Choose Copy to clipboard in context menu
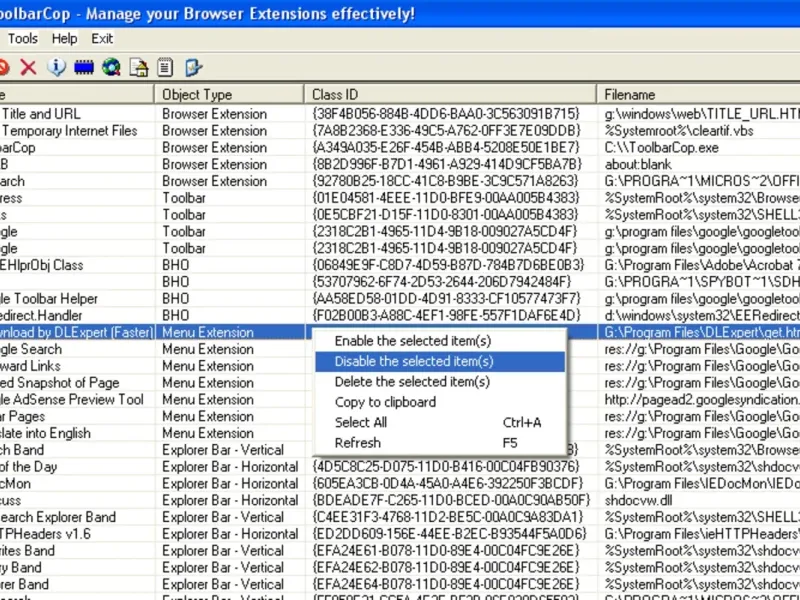Screen dimensions: 800x600 [440, 402]
